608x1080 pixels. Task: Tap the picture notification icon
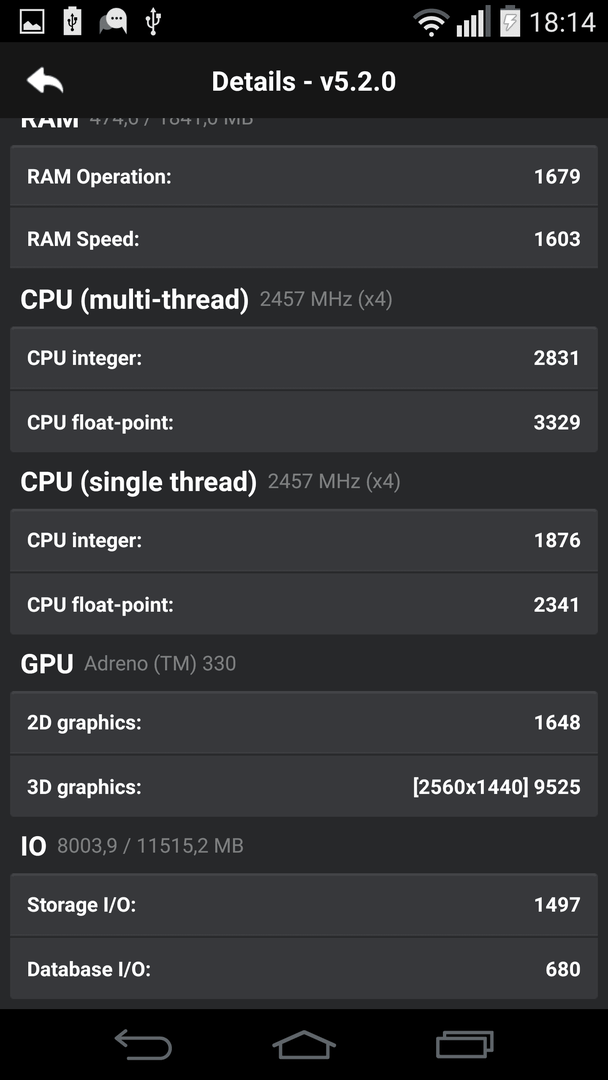coord(32,21)
